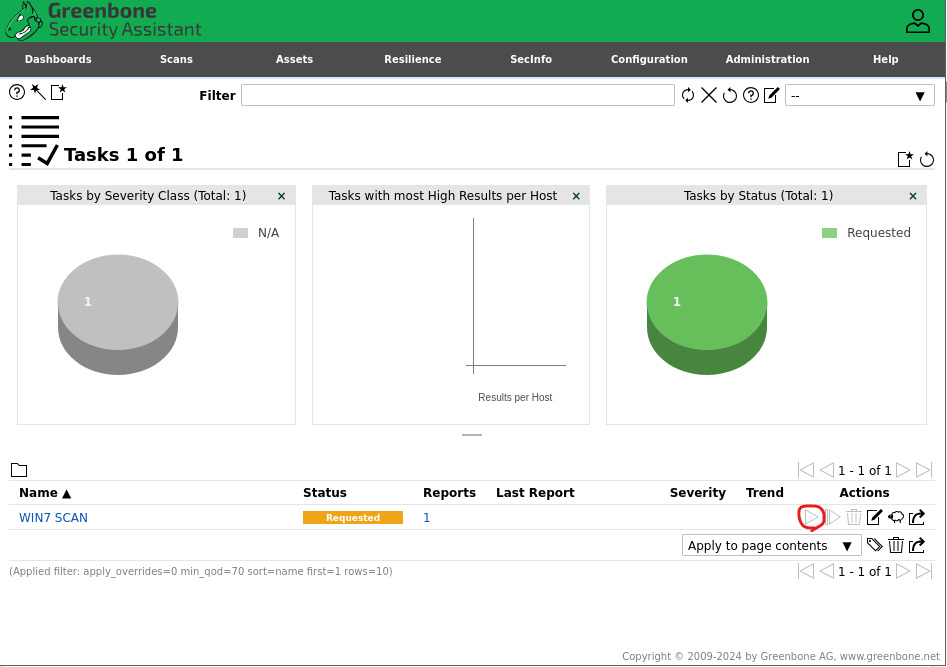This screenshot has width=947, height=667.
Task: Click the Greenbone Security Assistant logo
Action: [x=103, y=21]
